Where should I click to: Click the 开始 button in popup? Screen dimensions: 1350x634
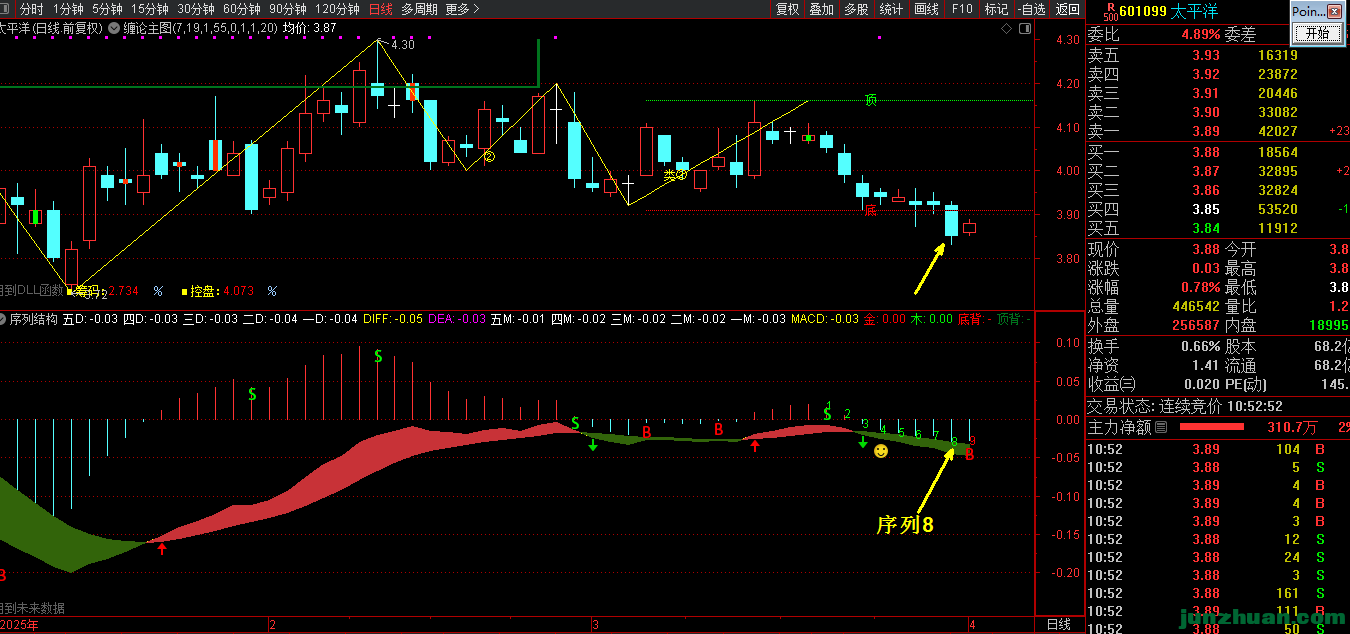[1312, 33]
